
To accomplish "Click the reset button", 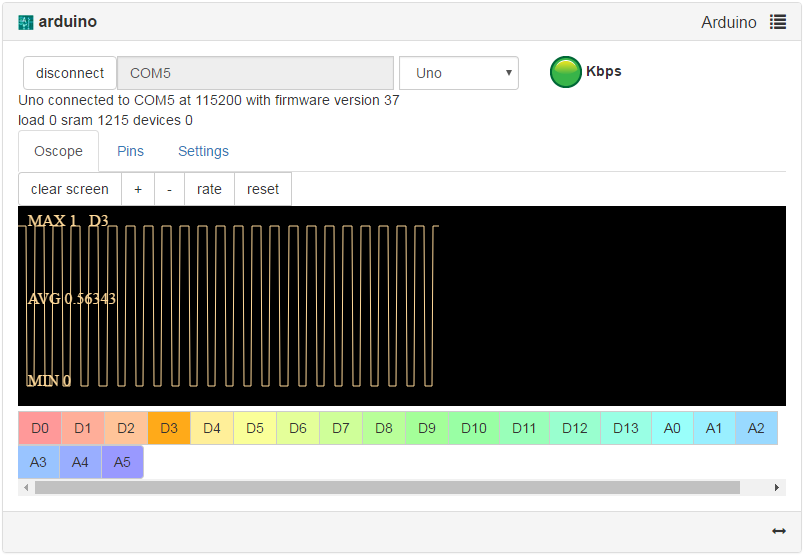I will 263,189.
